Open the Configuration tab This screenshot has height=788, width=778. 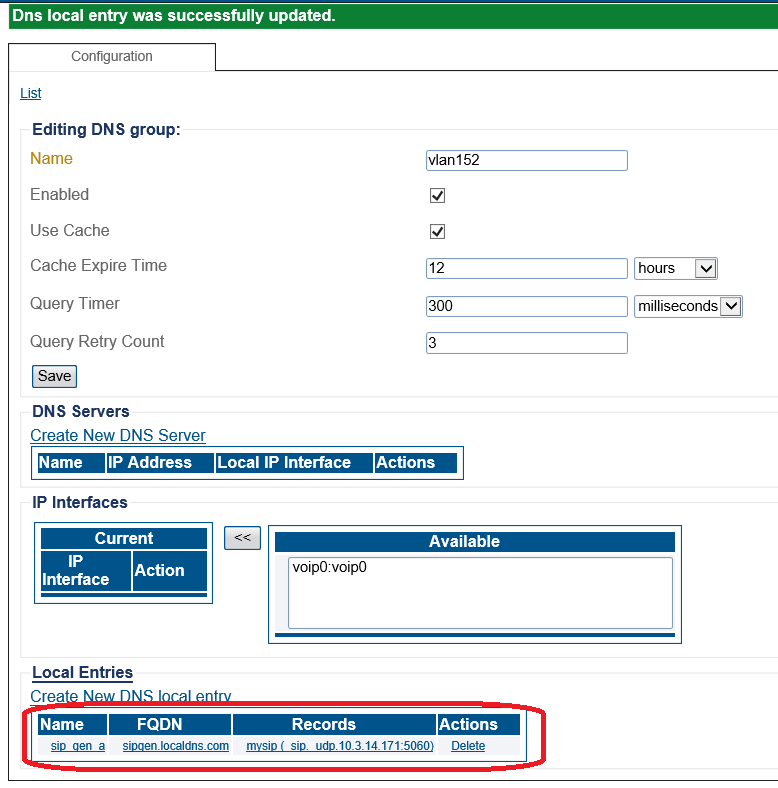112,57
